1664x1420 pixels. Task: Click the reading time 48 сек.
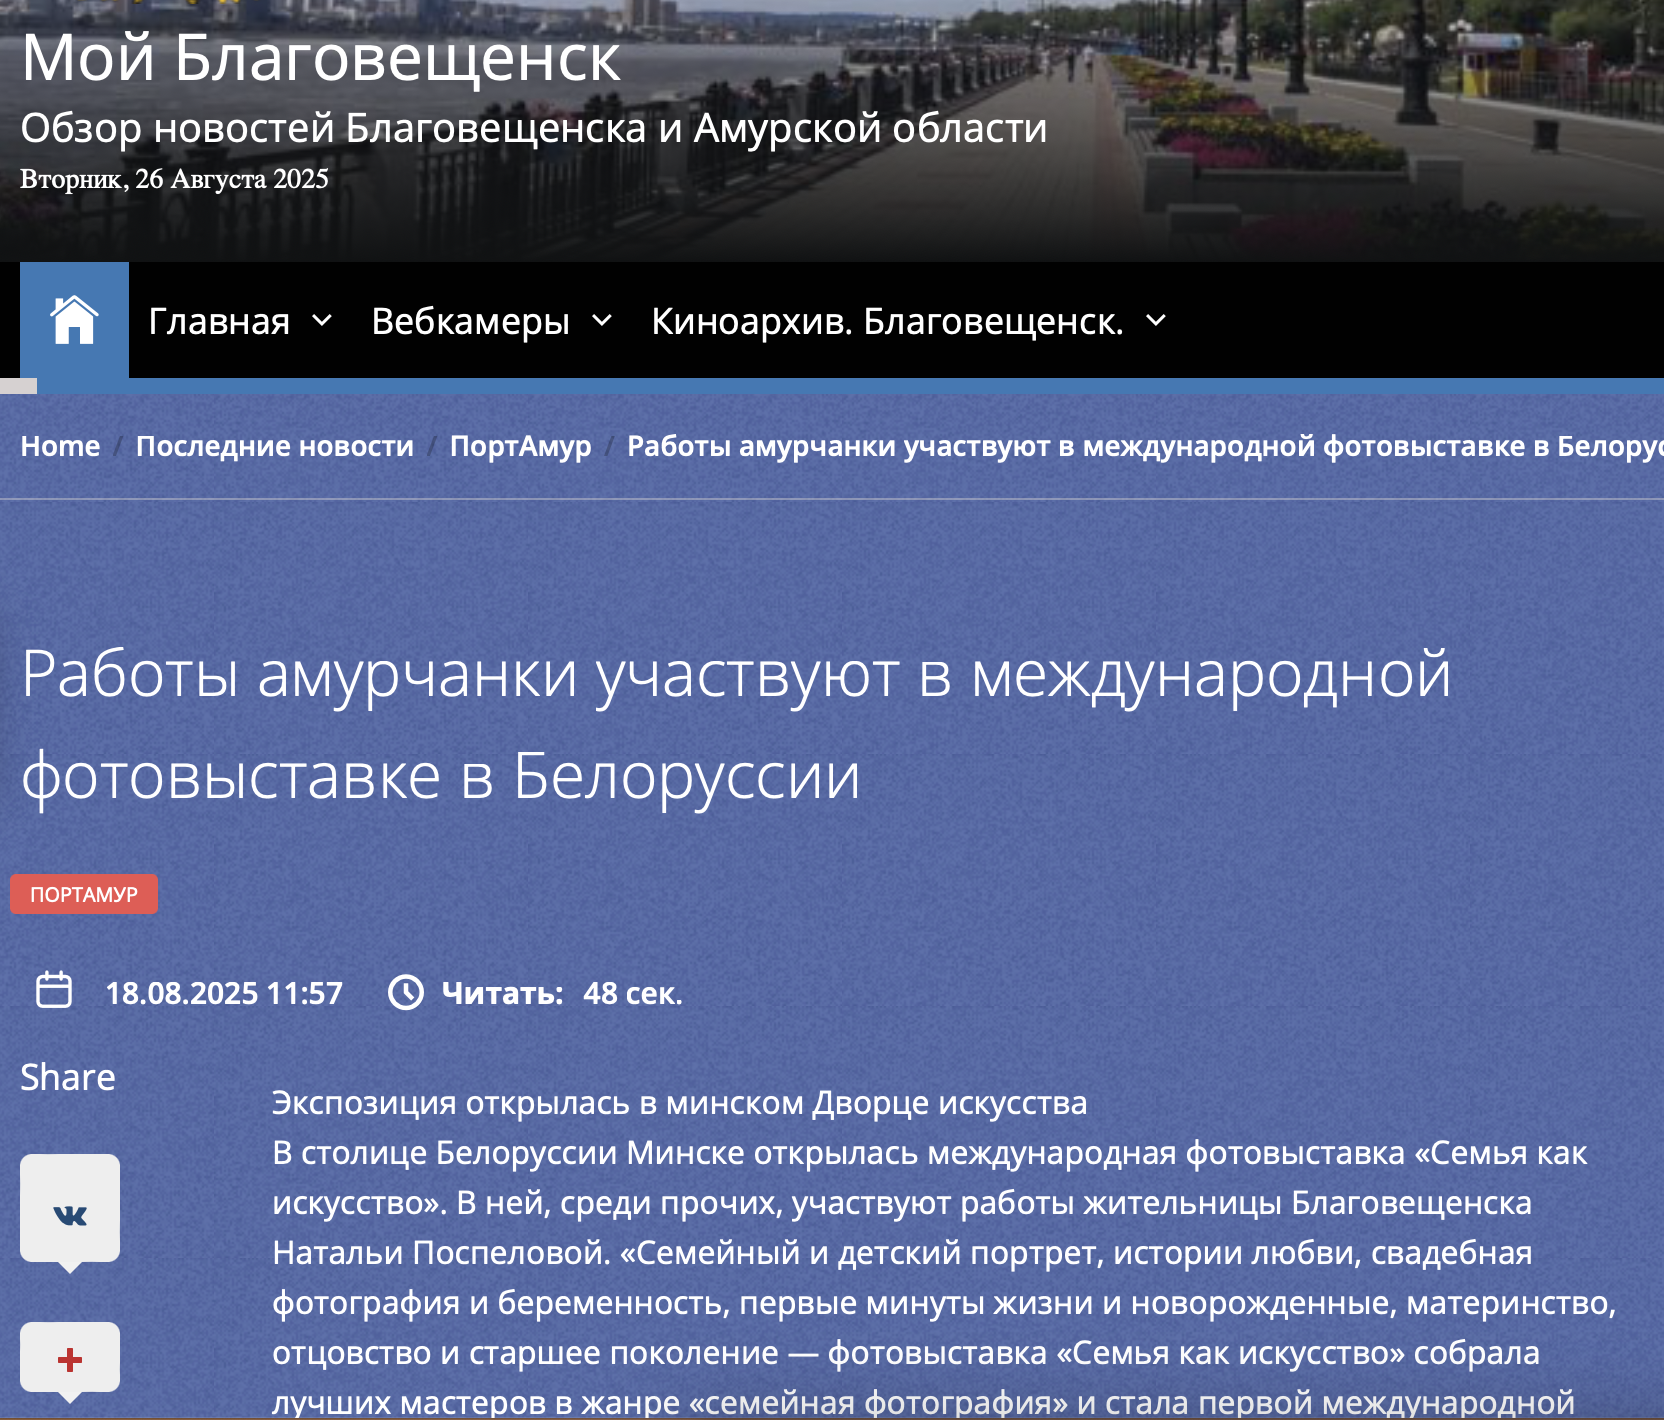(x=632, y=993)
